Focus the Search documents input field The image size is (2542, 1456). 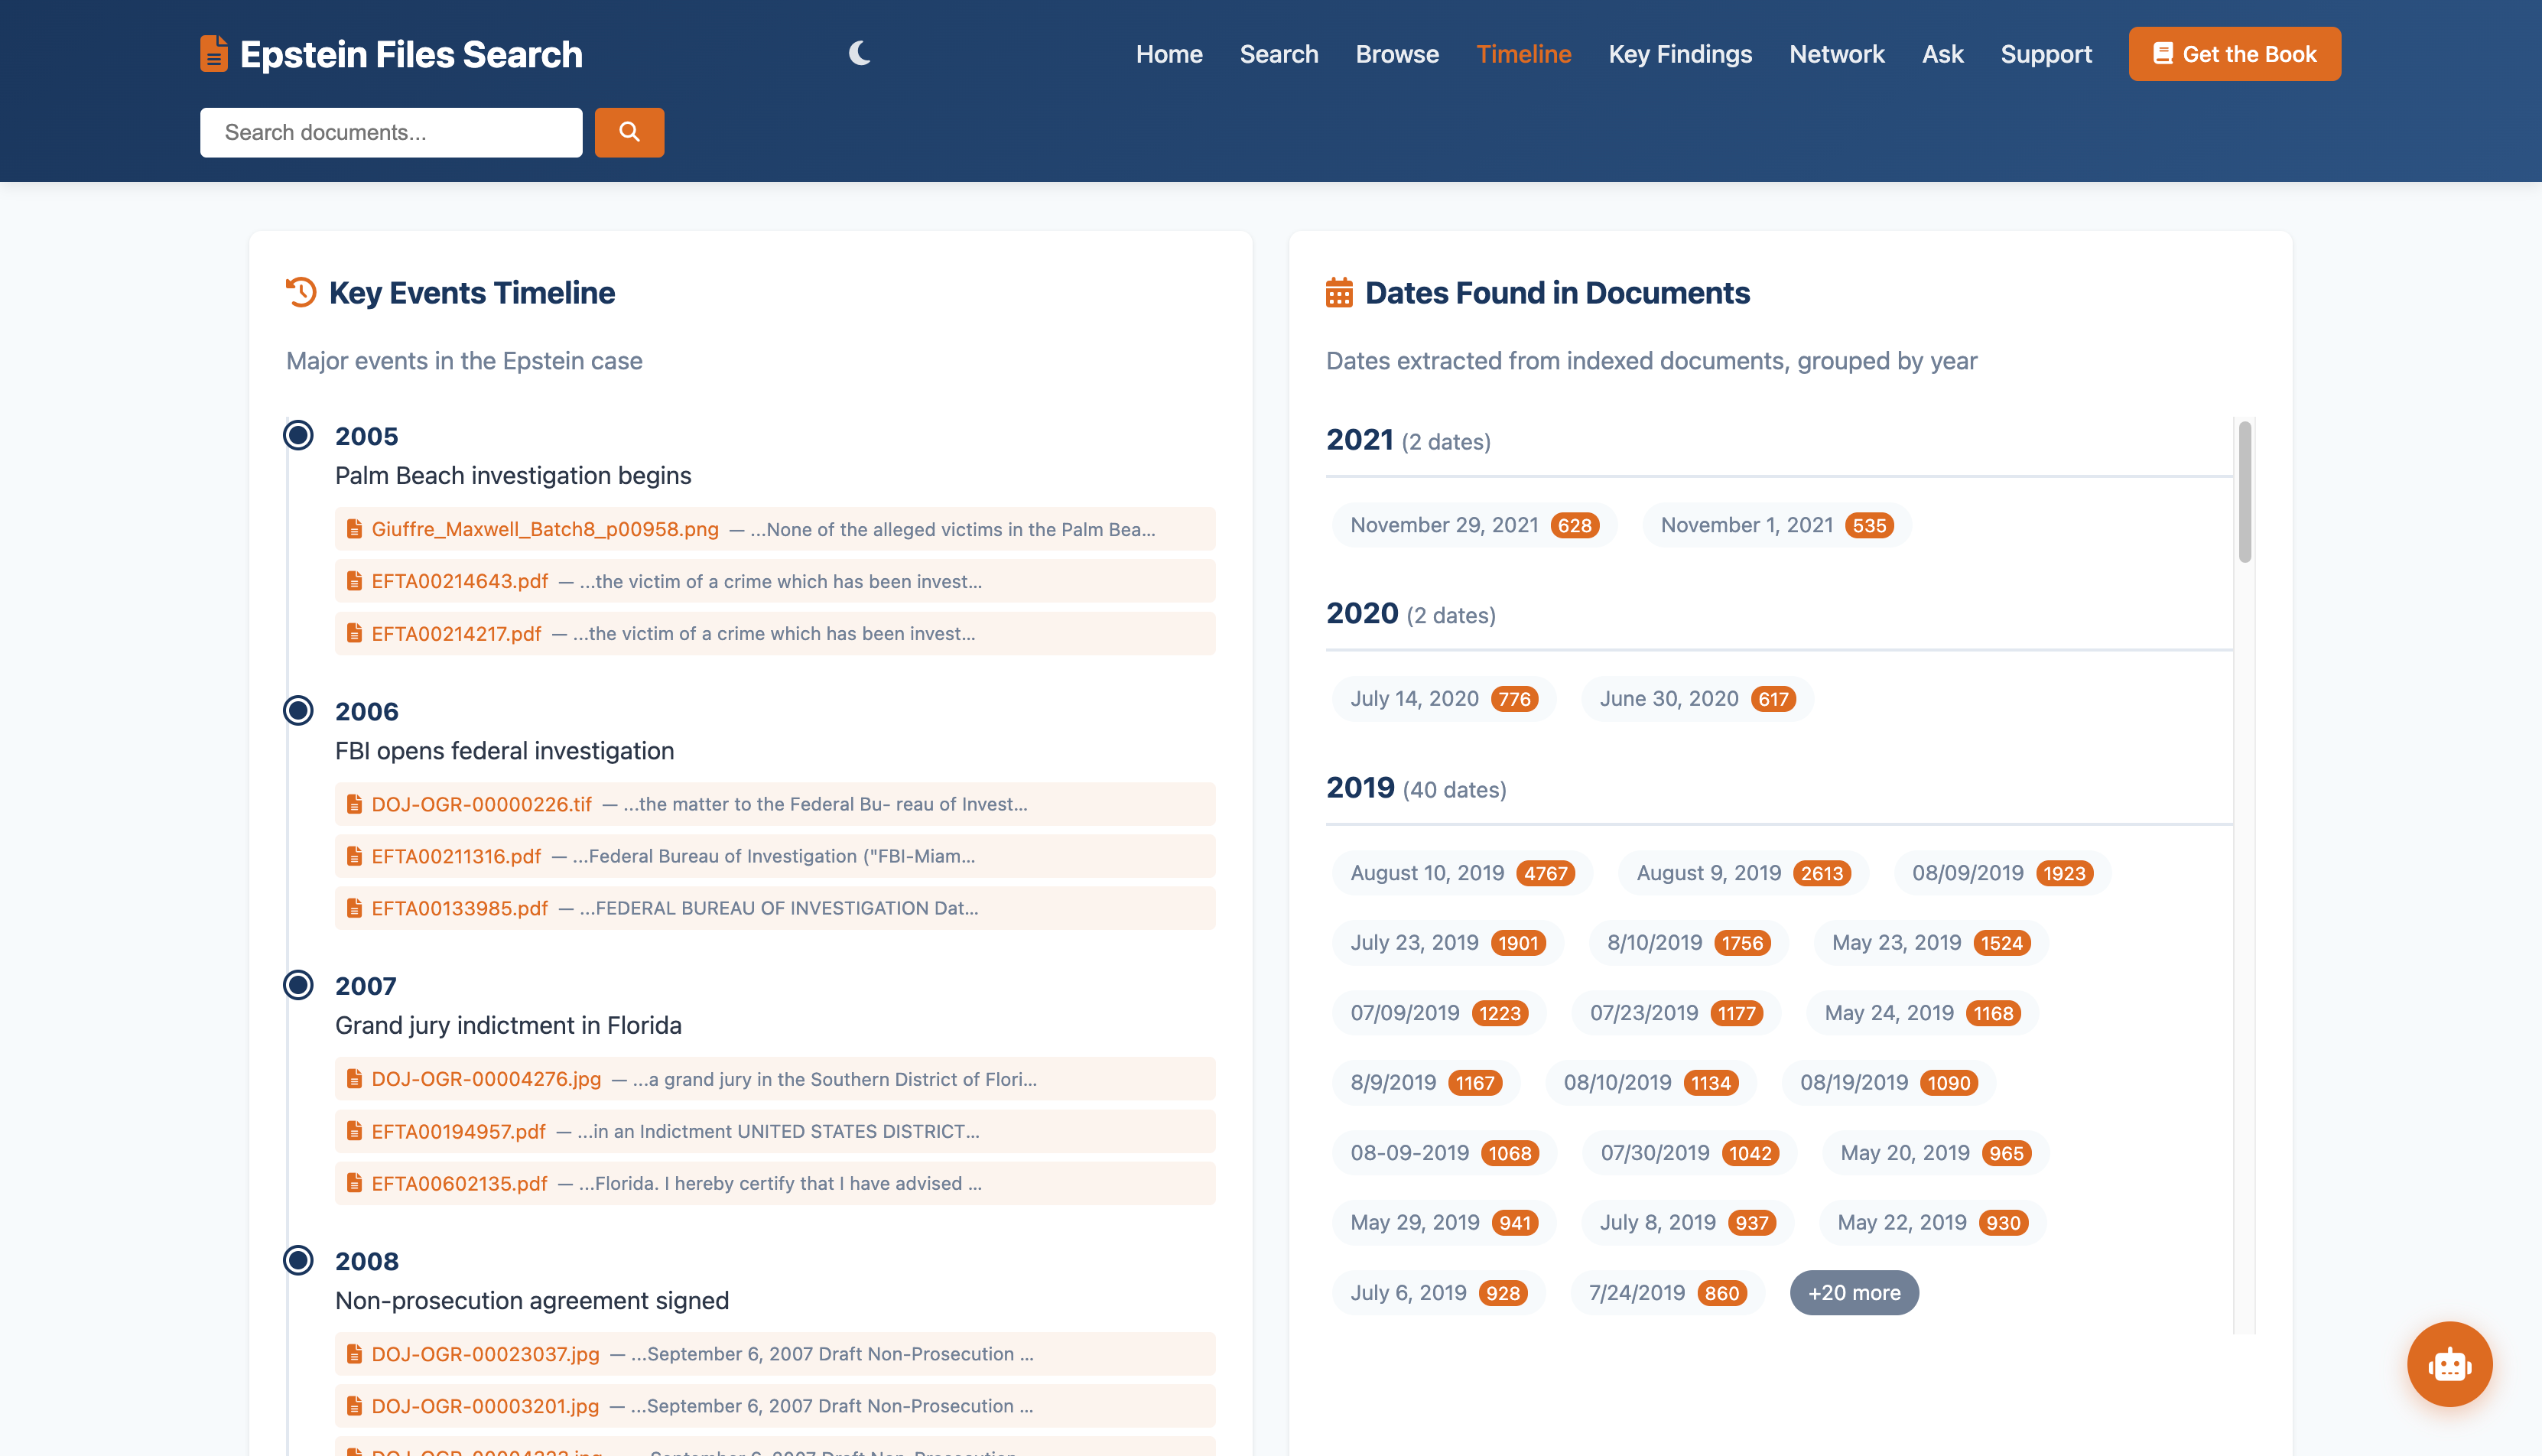point(391,132)
